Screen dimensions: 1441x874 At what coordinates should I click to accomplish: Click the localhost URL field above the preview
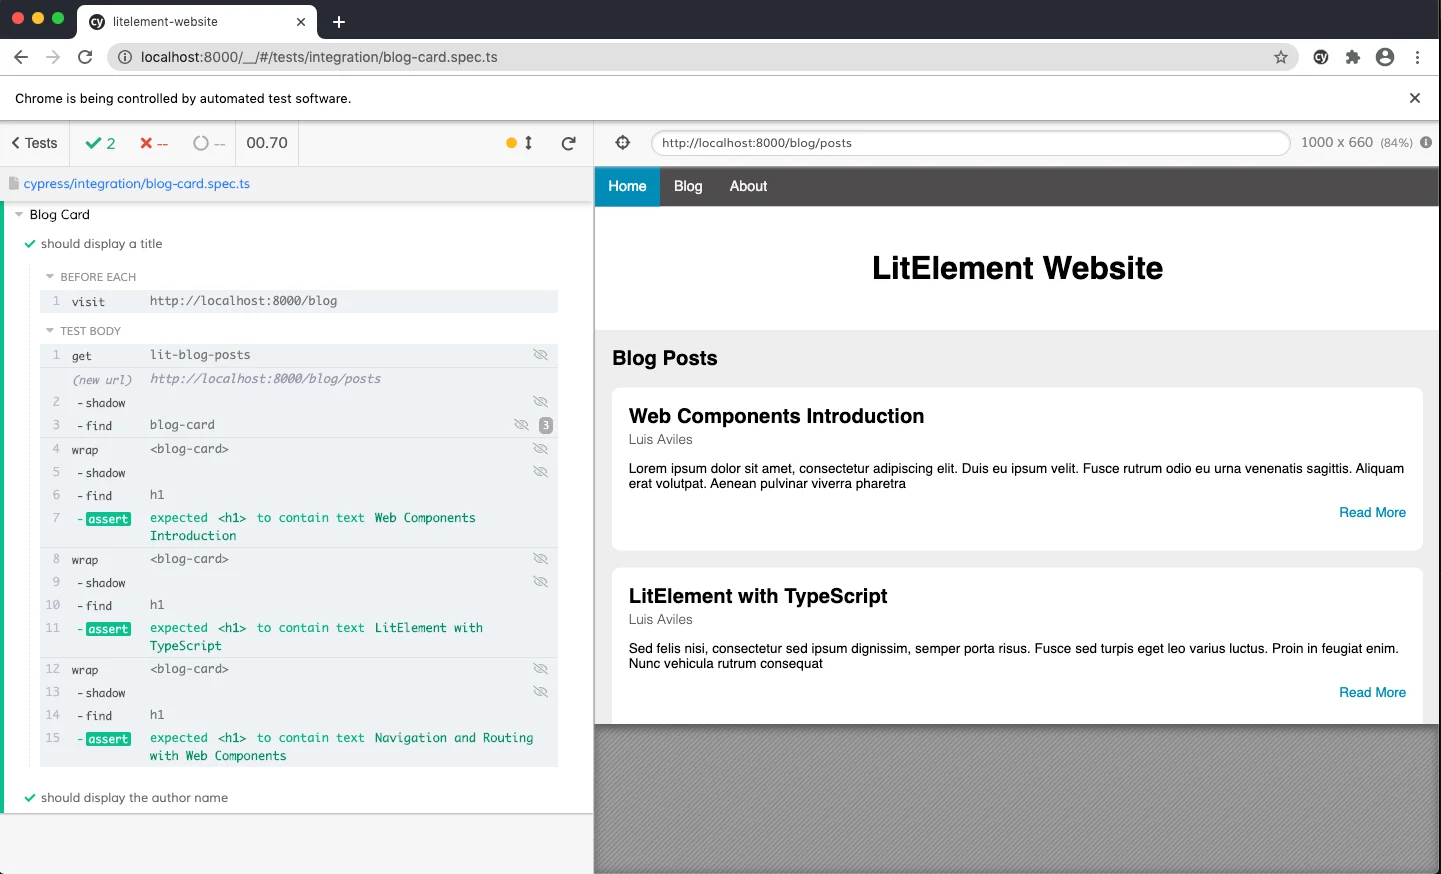point(970,143)
